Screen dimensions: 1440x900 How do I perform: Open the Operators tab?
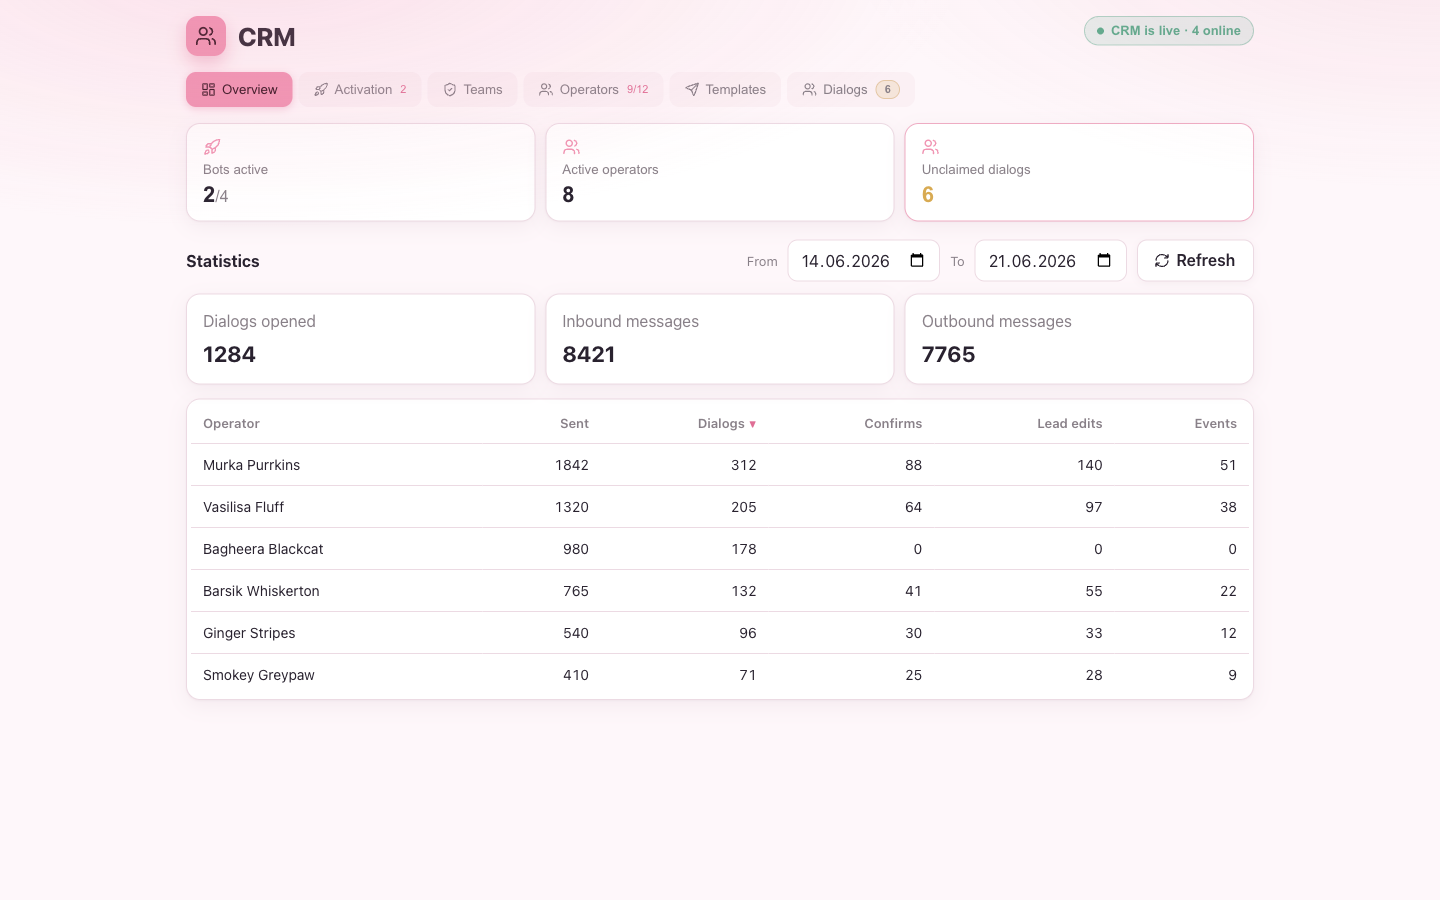(x=593, y=89)
